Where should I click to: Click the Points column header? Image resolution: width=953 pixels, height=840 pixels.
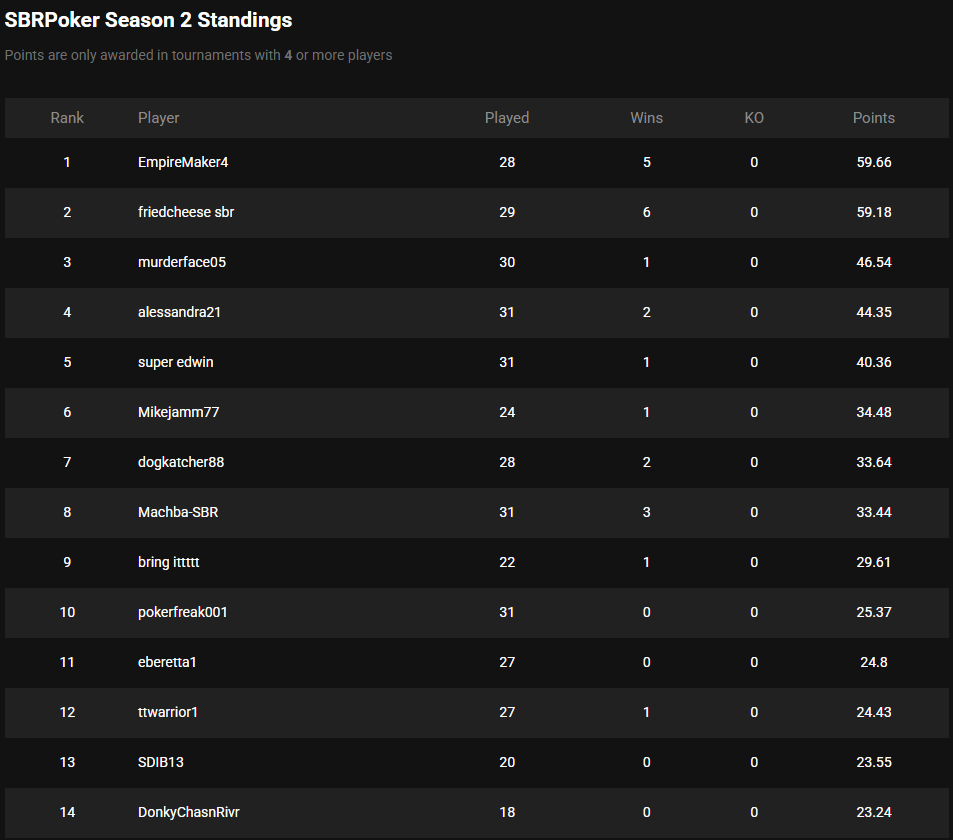[873, 118]
